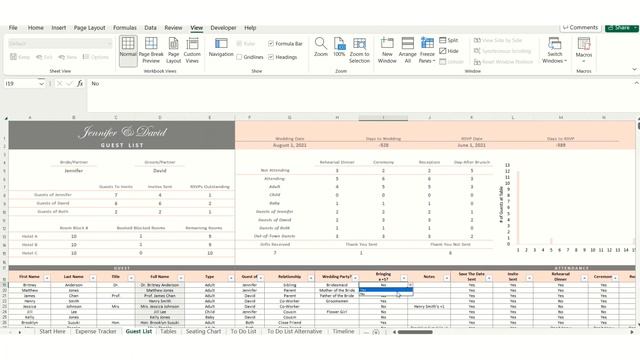Open Notes column filter dropdown
The height and width of the screenshot is (360, 640).
[x=446, y=278]
